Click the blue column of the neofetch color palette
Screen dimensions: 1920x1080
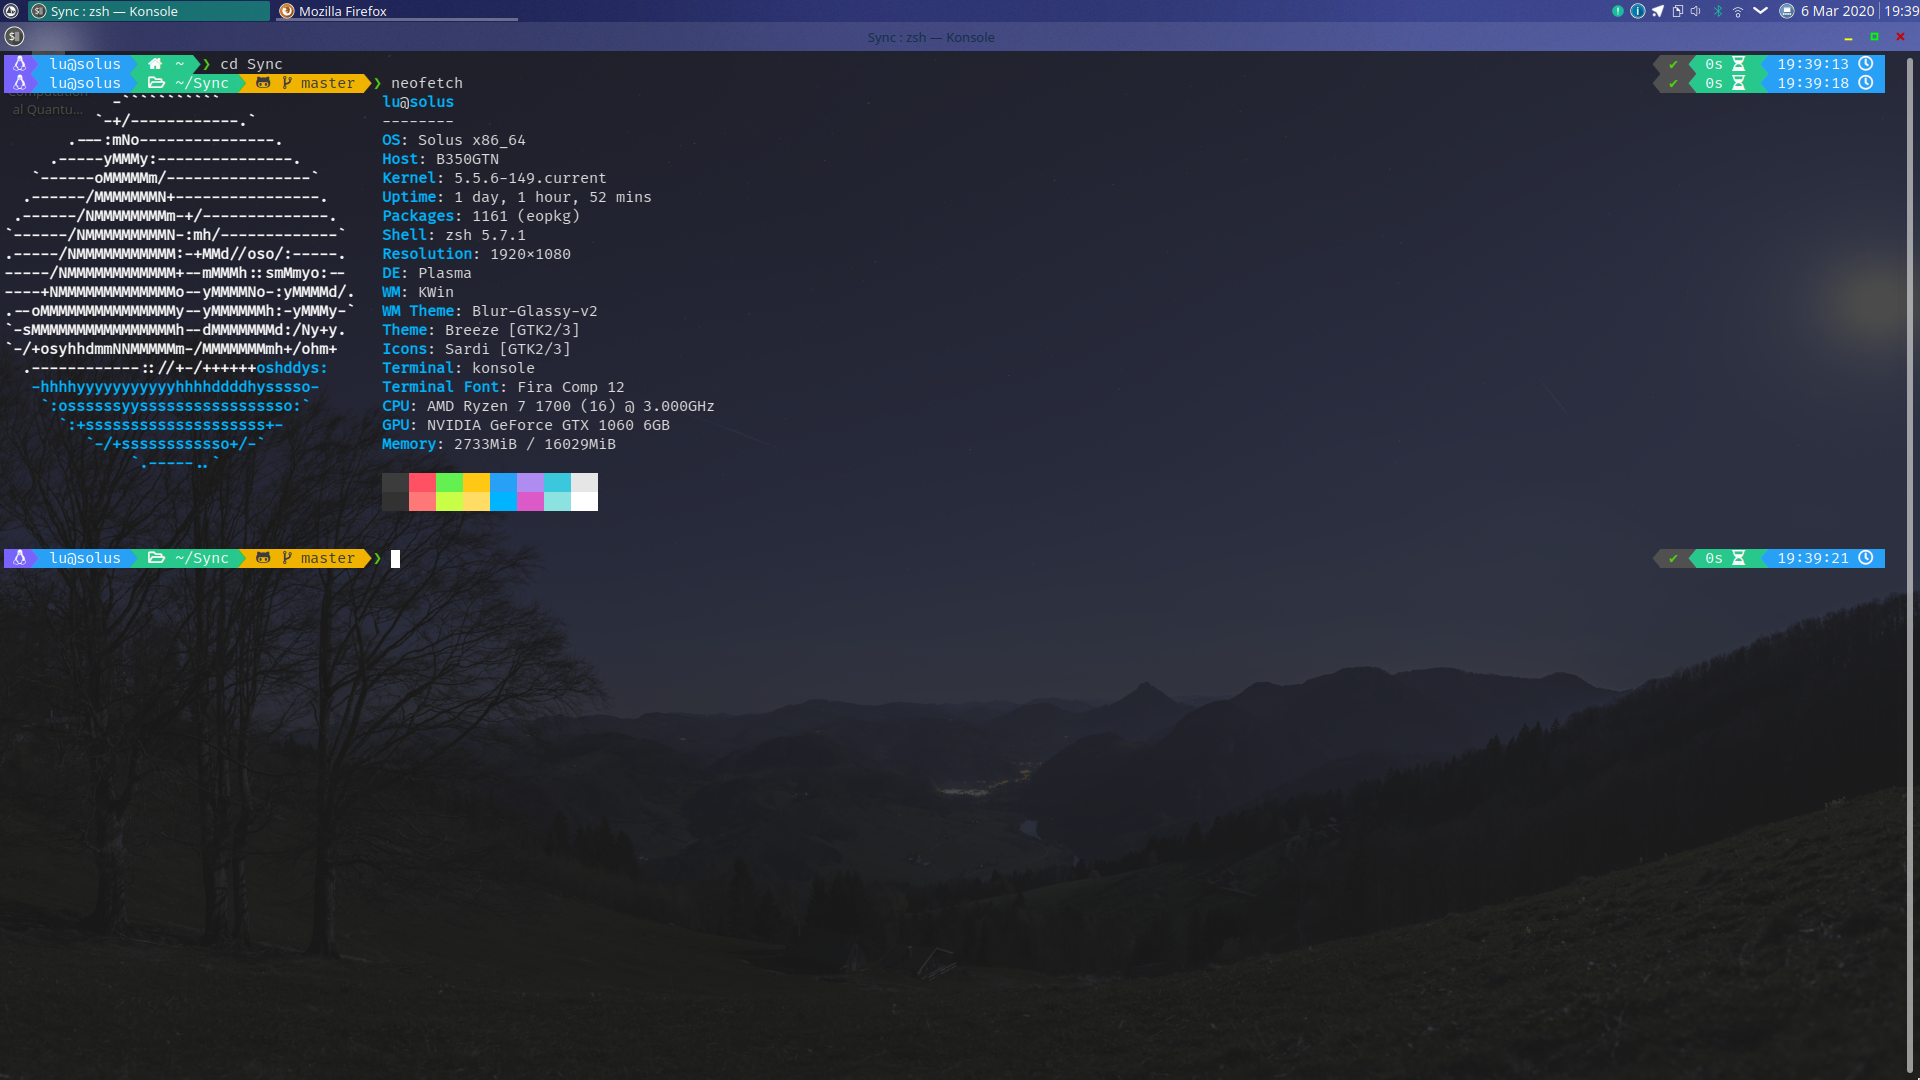click(503, 492)
